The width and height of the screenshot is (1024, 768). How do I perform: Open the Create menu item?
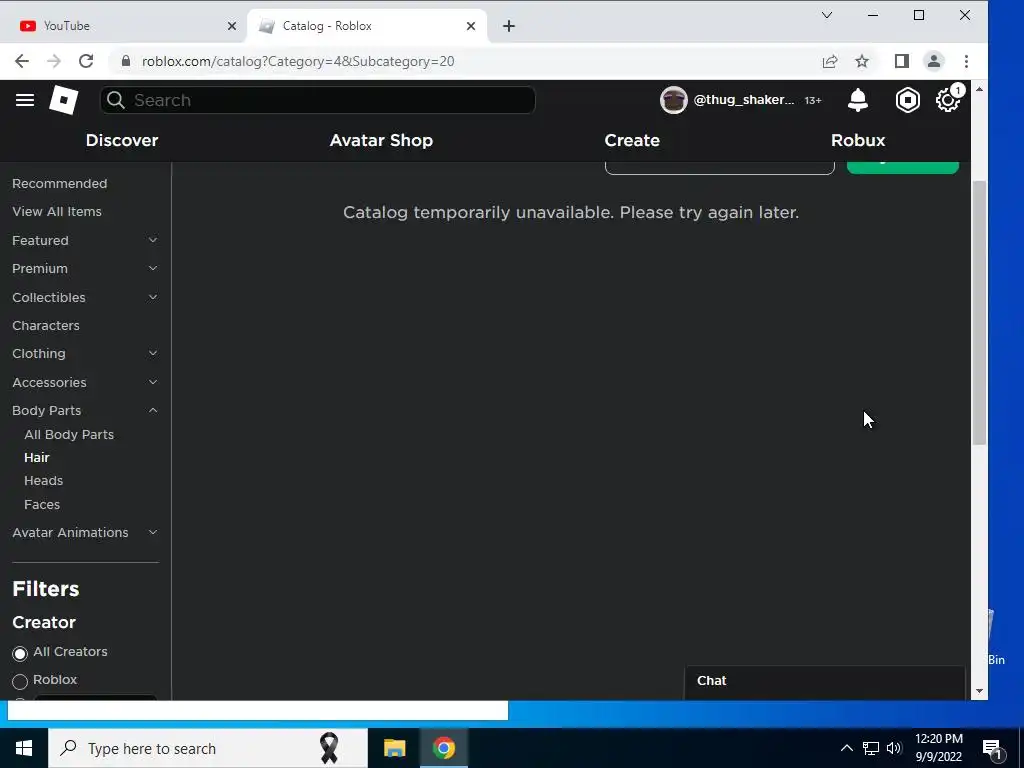click(x=632, y=140)
